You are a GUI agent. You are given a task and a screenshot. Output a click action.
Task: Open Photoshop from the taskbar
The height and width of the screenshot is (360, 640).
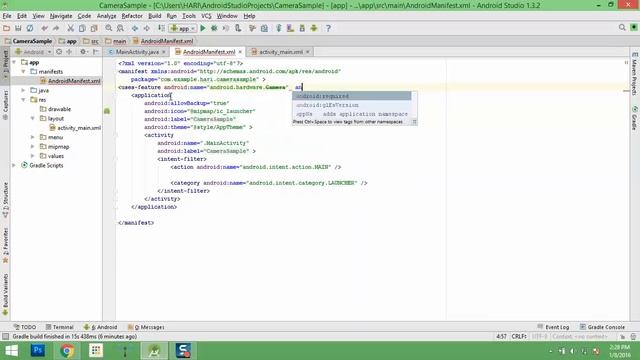(38, 351)
